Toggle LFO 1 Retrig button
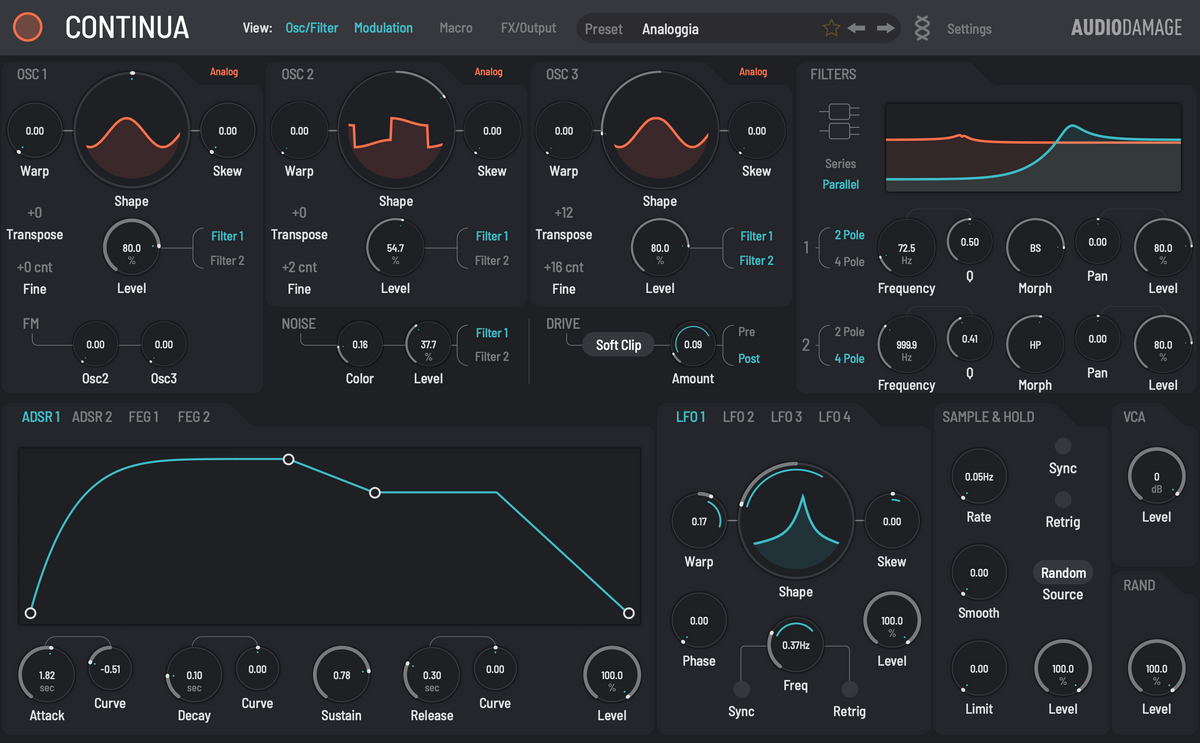The width and height of the screenshot is (1200, 743). [x=850, y=689]
